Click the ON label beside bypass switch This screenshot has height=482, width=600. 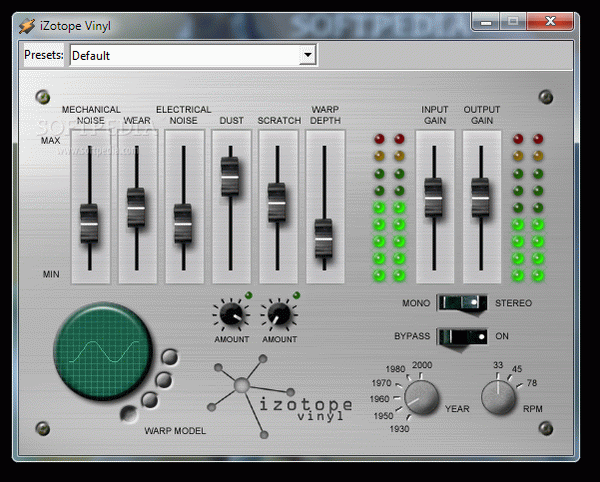(x=502, y=336)
